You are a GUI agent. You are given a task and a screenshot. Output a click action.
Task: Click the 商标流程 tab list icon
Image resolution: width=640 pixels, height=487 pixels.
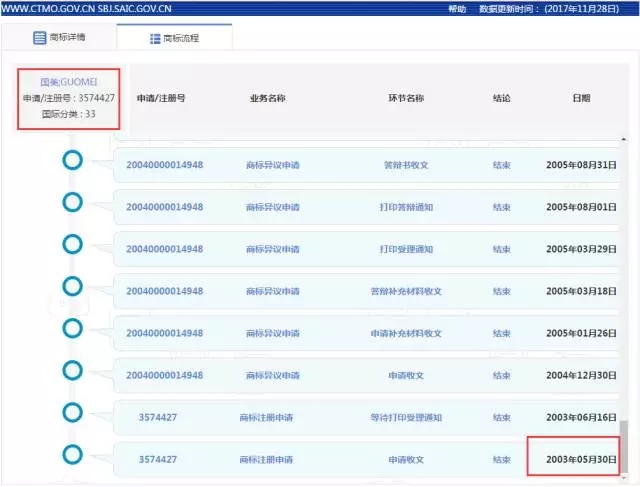pos(155,38)
